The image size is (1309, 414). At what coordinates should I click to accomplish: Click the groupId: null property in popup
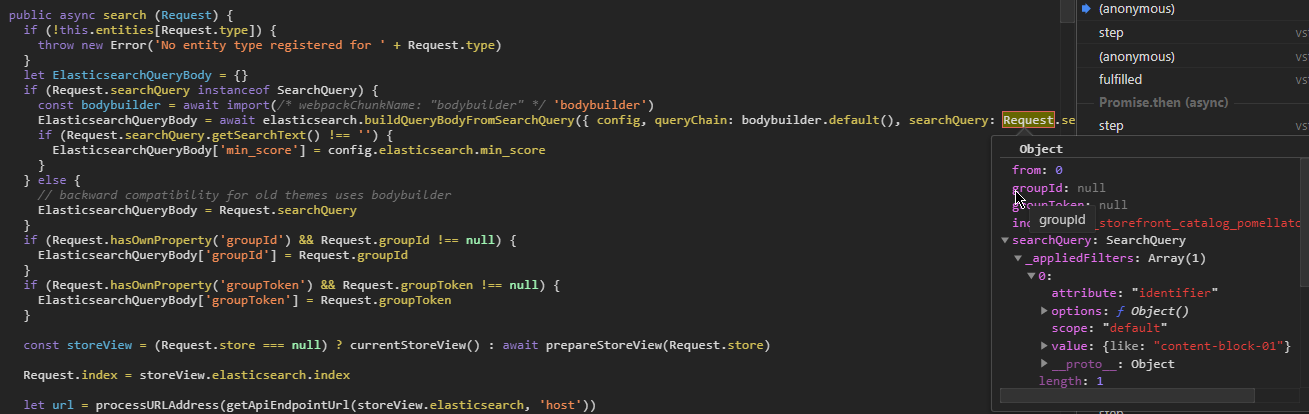coord(1058,188)
